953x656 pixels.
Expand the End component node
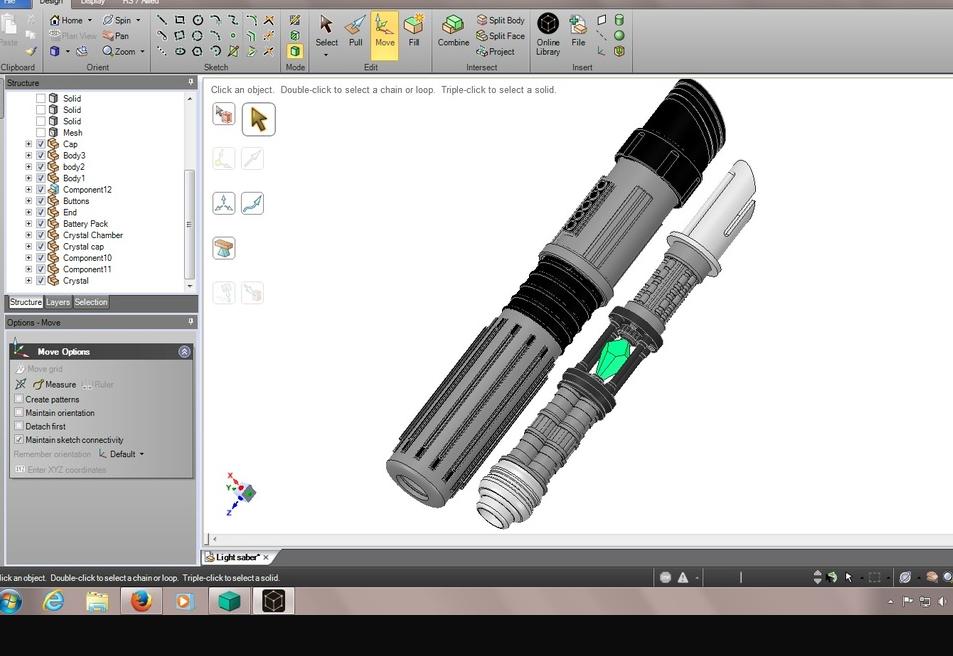click(29, 212)
